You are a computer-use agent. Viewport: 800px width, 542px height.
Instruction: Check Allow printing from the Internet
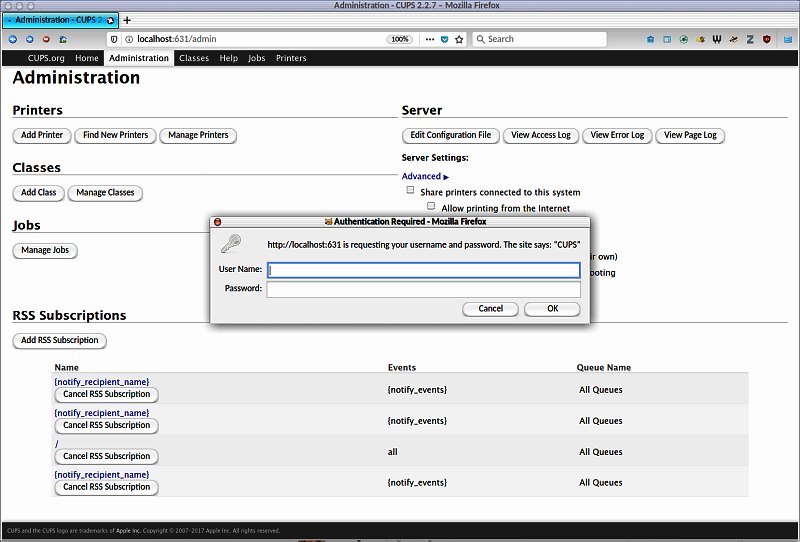point(431,206)
